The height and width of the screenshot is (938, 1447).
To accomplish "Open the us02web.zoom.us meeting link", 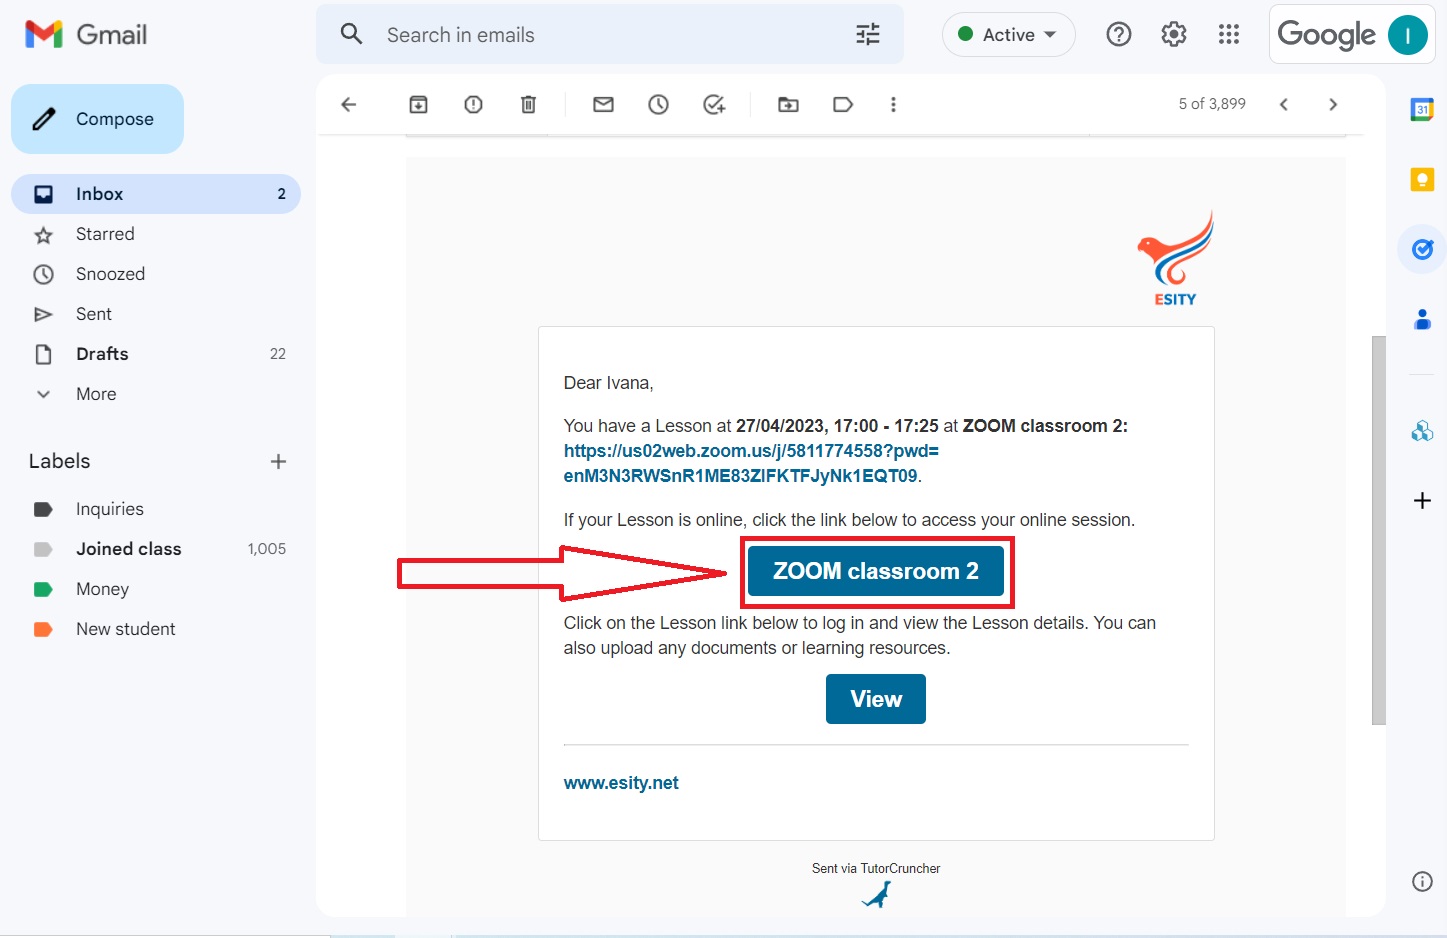I will (x=751, y=463).
